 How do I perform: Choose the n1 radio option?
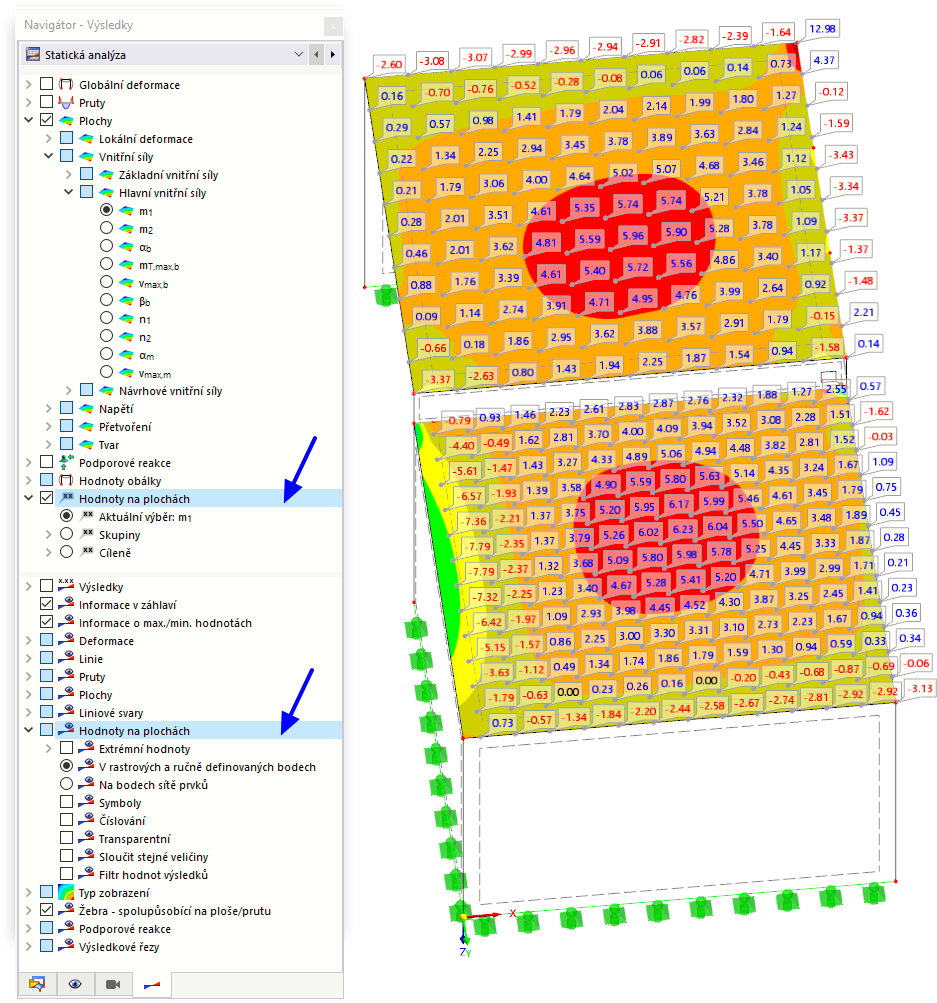pos(106,318)
